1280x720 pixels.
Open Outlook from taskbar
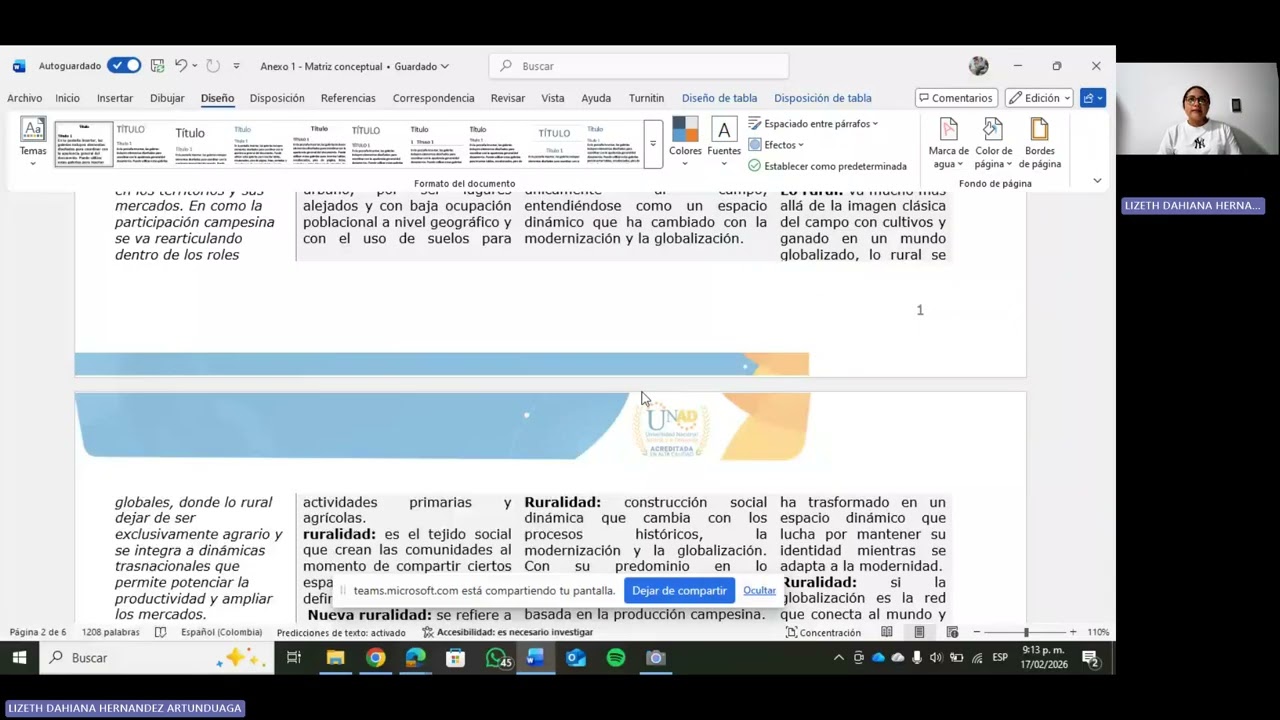(576, 657)
